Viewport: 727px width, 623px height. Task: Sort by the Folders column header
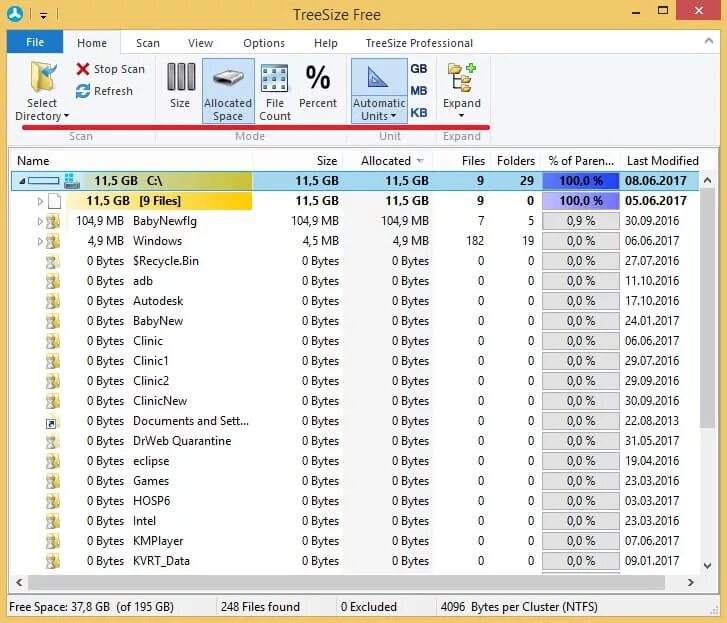click(515, 161)
